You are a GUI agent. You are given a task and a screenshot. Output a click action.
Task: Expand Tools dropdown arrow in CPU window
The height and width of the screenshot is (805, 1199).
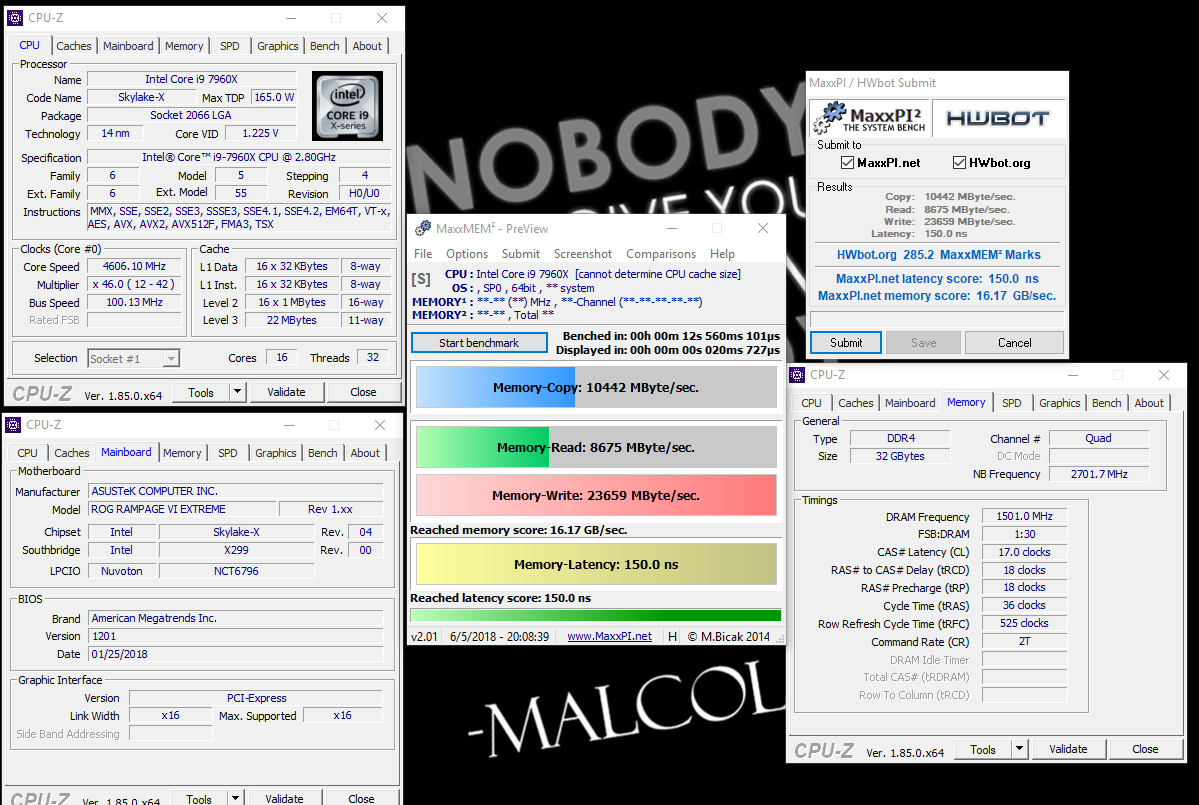click(238, 392)
